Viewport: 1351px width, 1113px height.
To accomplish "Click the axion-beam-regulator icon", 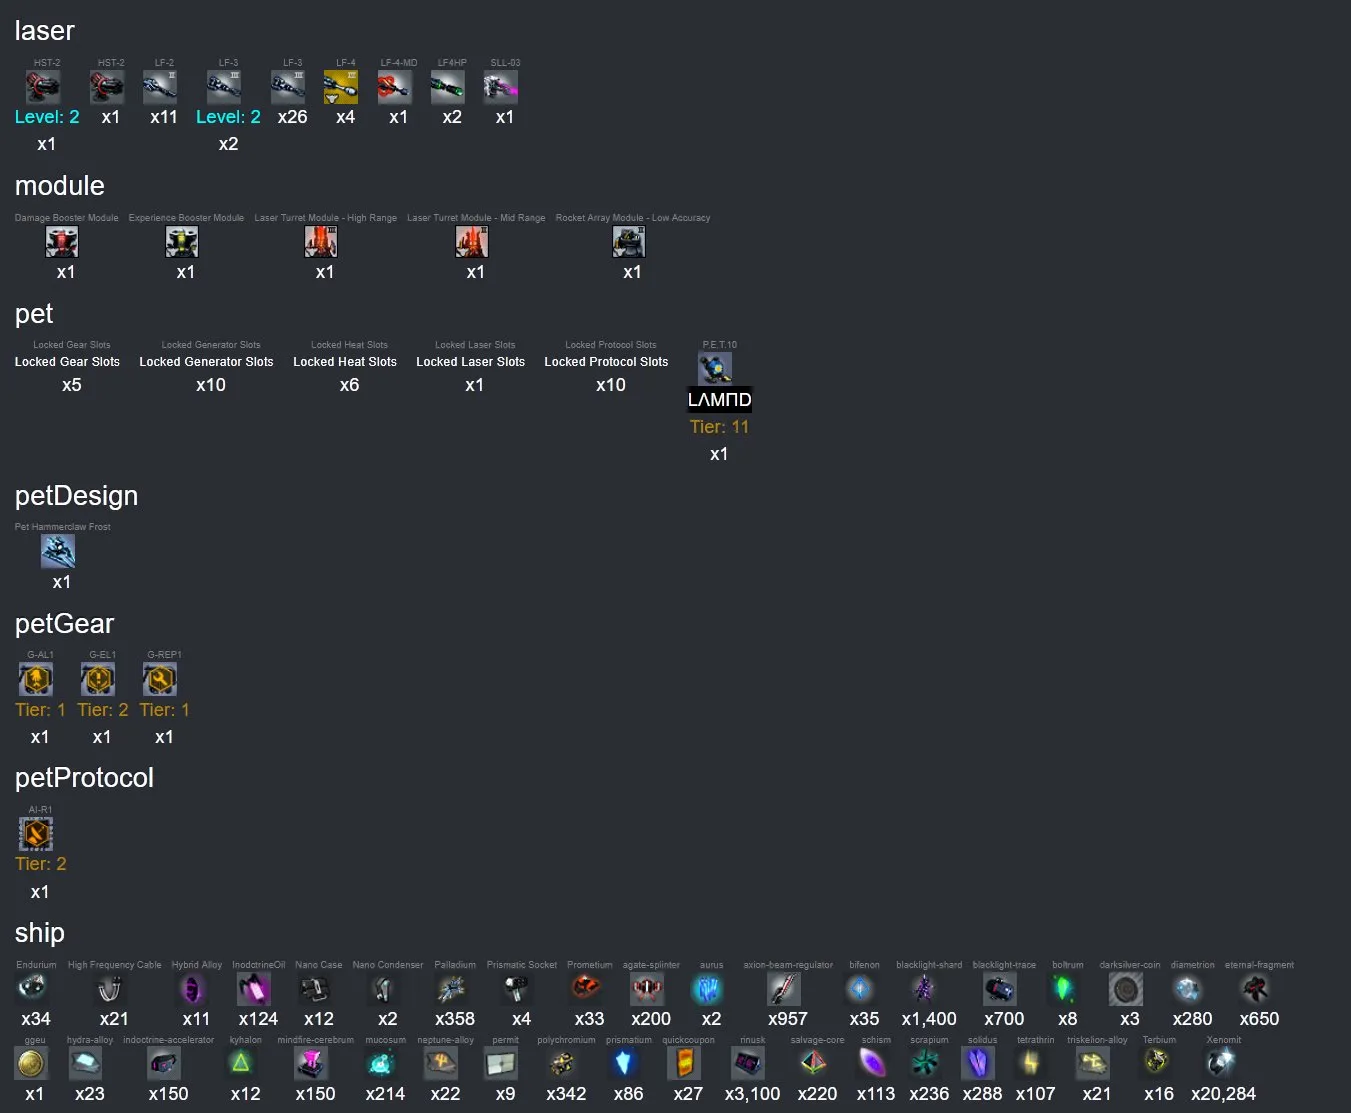I will point(784,989).
